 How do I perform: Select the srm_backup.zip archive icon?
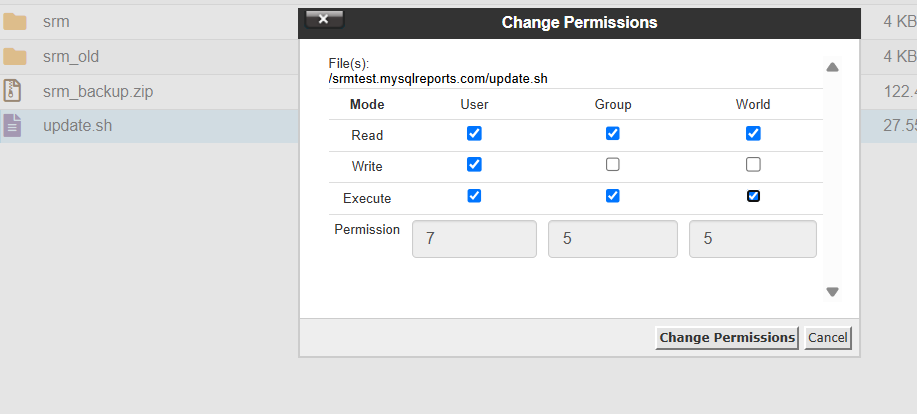click(x=12, y=91)
